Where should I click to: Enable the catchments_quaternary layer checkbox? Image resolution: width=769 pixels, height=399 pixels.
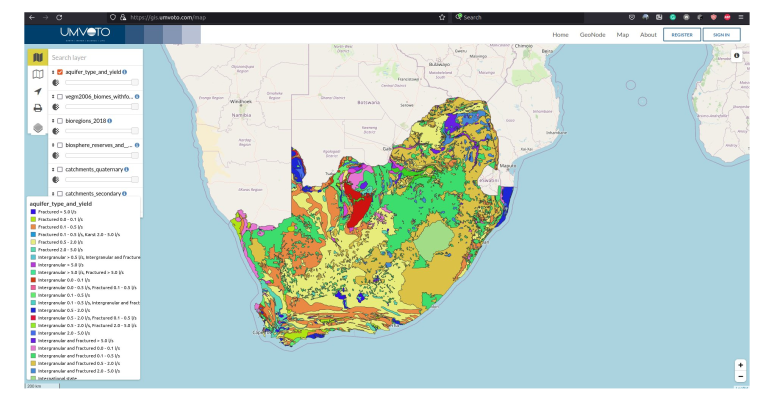[60, 169]
